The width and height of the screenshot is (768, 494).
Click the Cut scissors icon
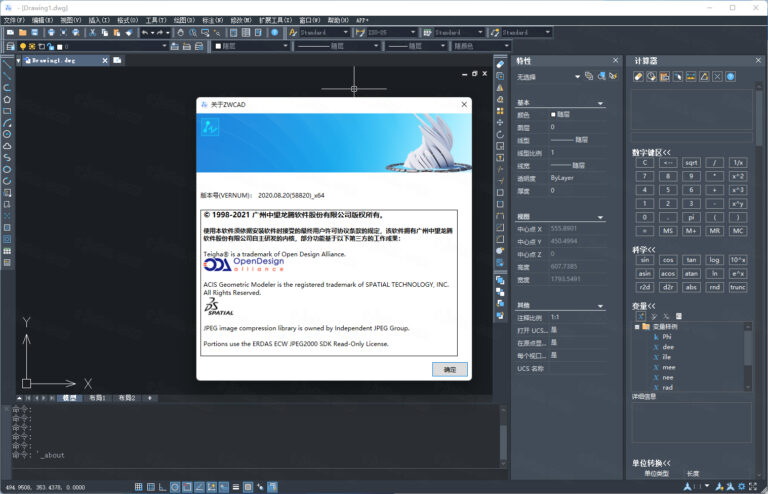93,32
